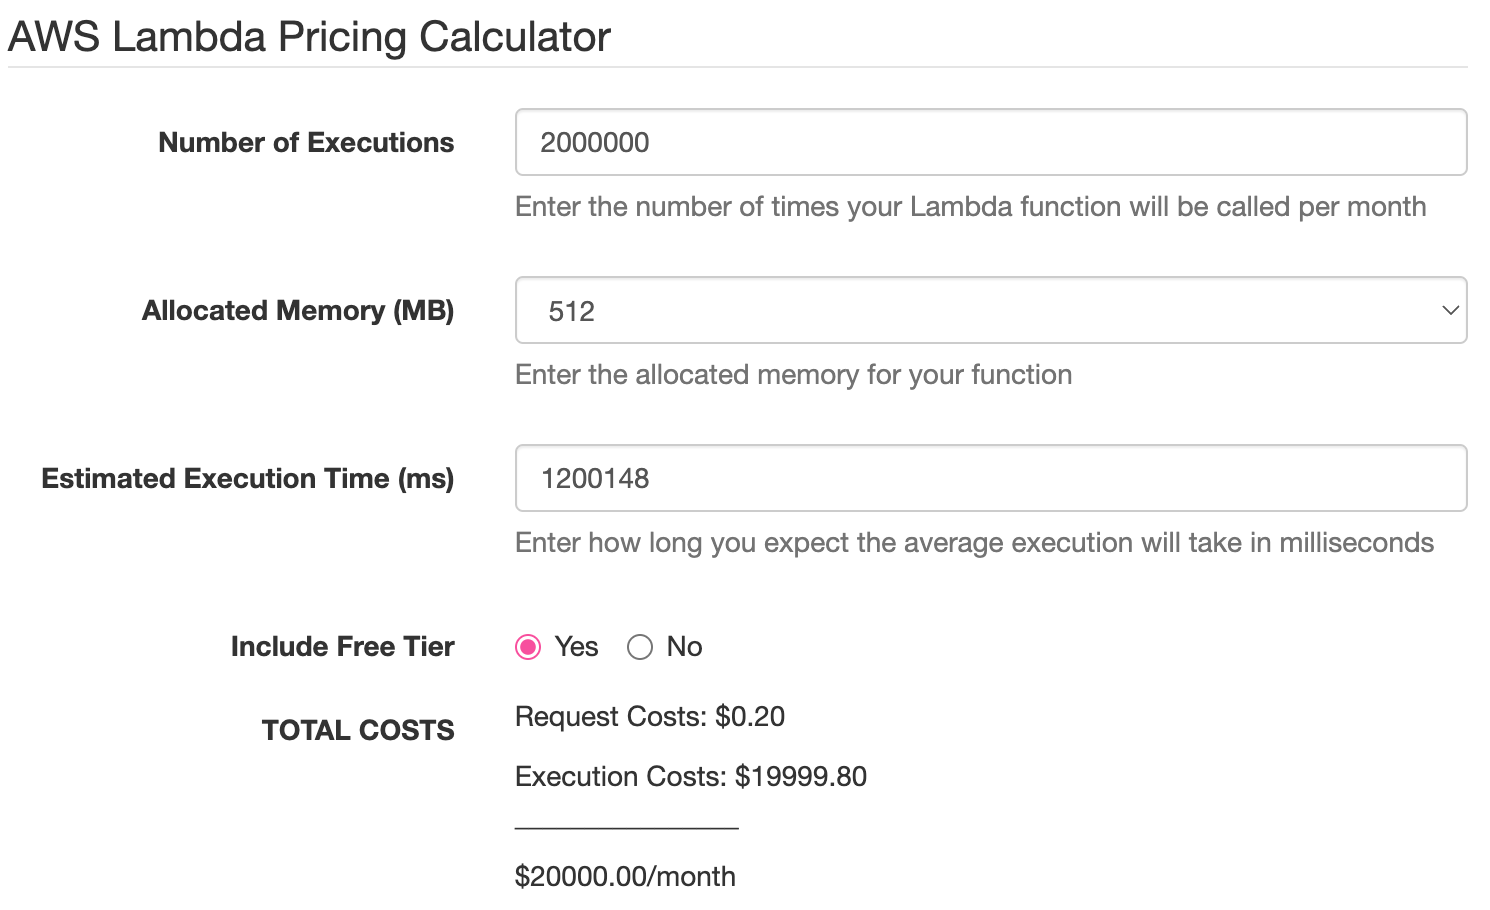Click the AWS Lambda Pricing Calculator heading

[x=309, y=37]
